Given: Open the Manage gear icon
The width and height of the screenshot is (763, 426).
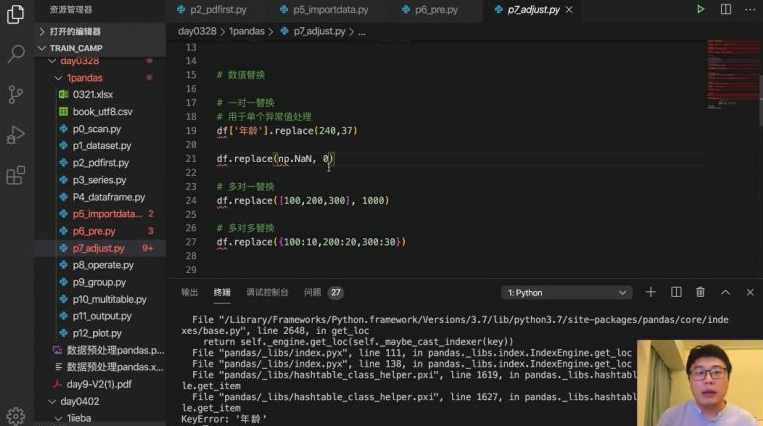Looking at the screenshot, I should click(16, 416).
